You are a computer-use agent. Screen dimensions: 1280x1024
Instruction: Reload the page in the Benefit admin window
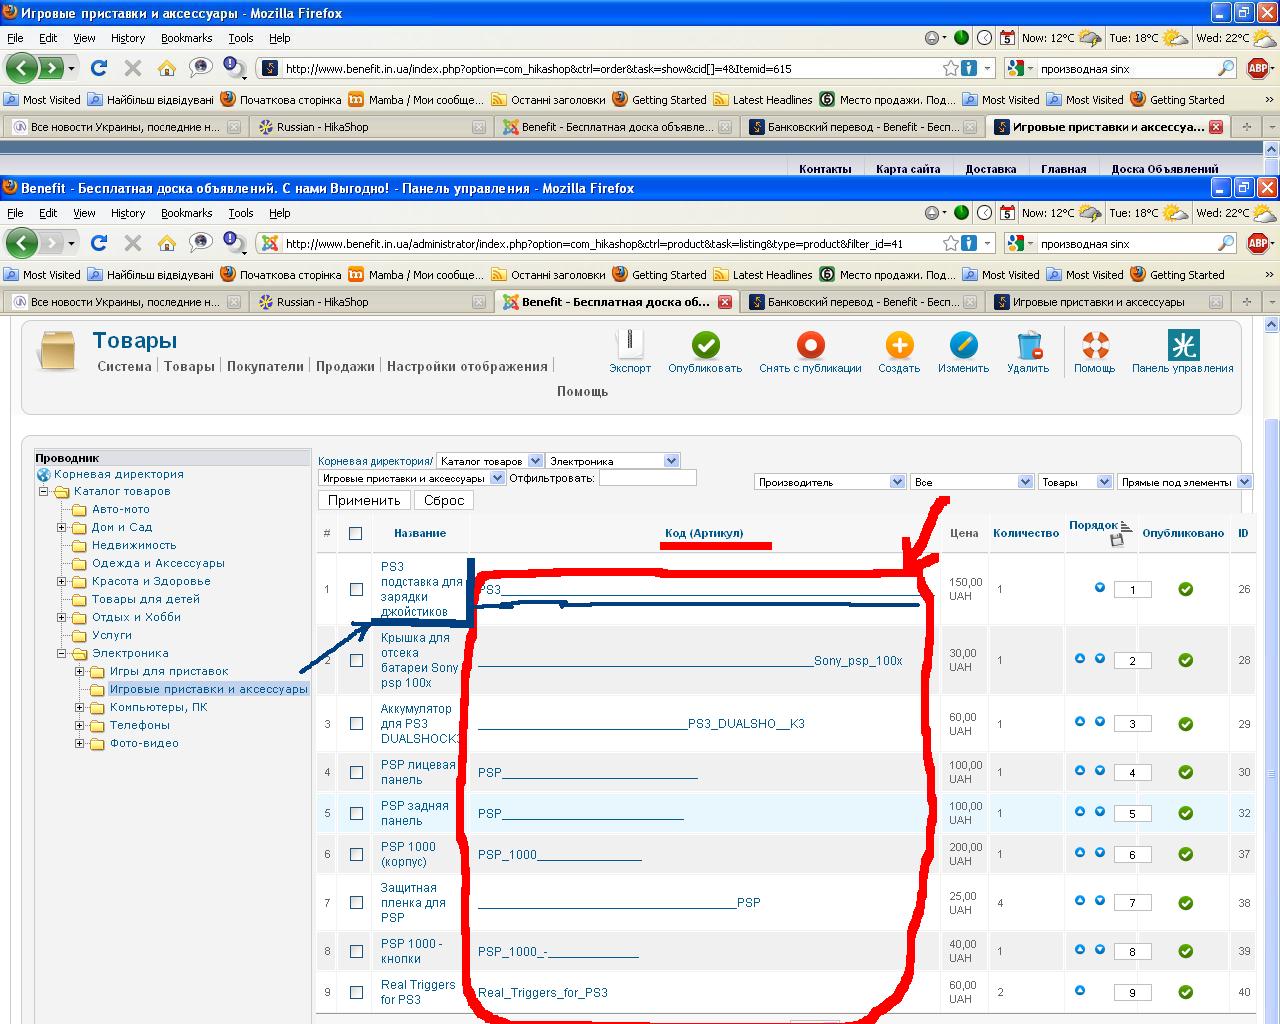click(98, 243)
